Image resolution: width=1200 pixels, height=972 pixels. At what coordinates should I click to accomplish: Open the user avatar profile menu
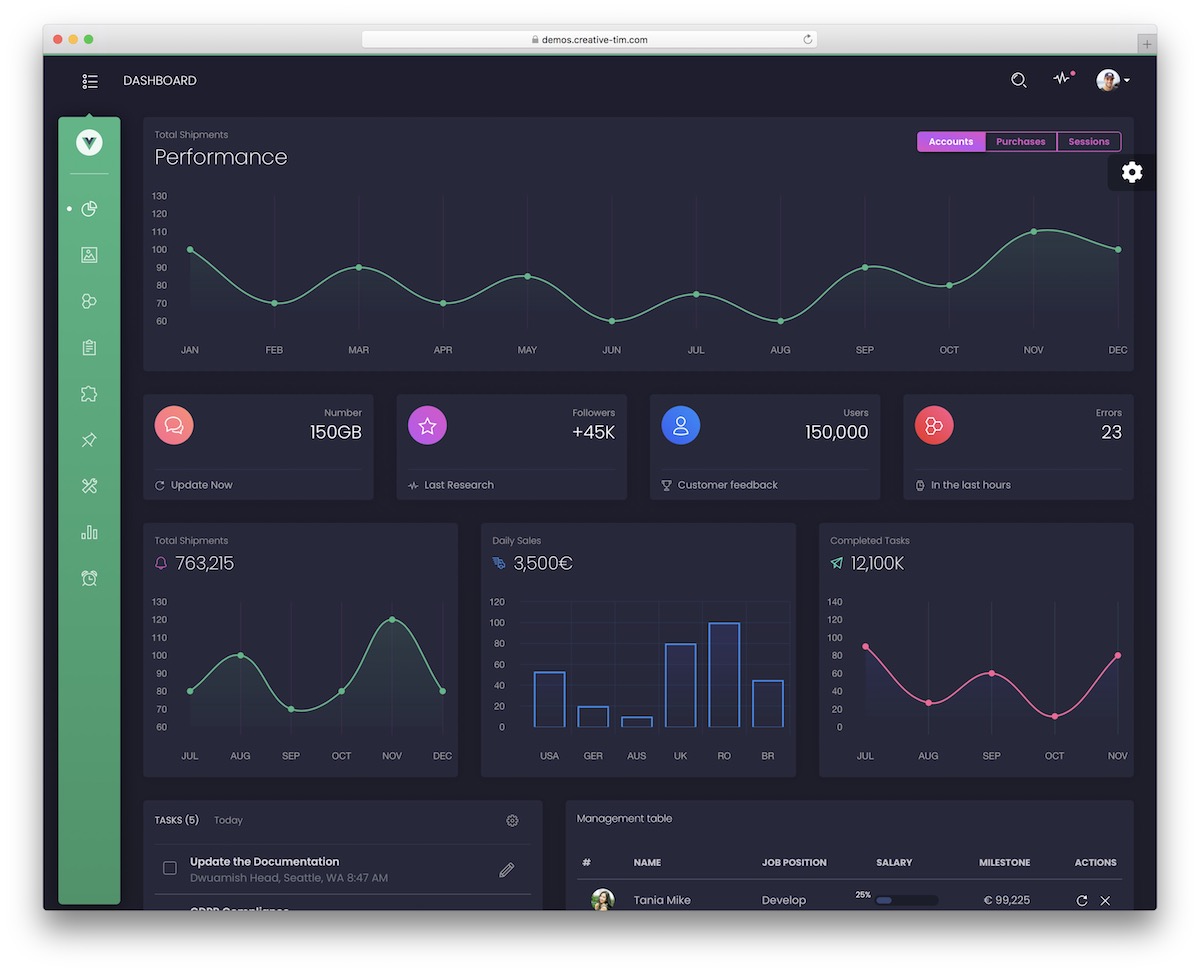tap(1112, 80)
